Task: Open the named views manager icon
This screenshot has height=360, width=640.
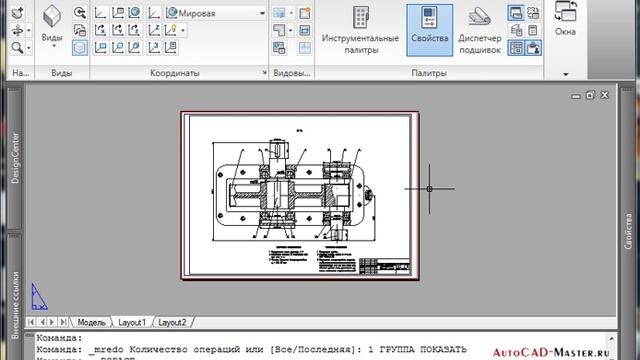Action: [80, 30]
